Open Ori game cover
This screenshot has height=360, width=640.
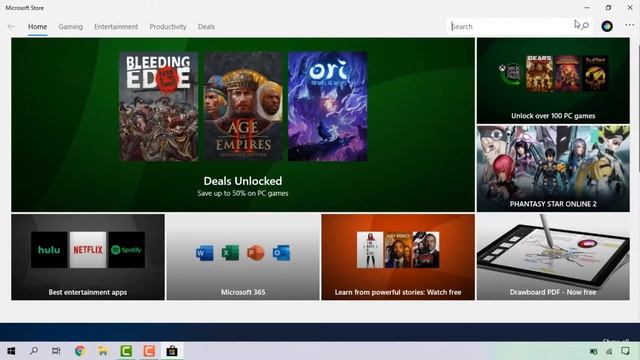pos(328,106)
